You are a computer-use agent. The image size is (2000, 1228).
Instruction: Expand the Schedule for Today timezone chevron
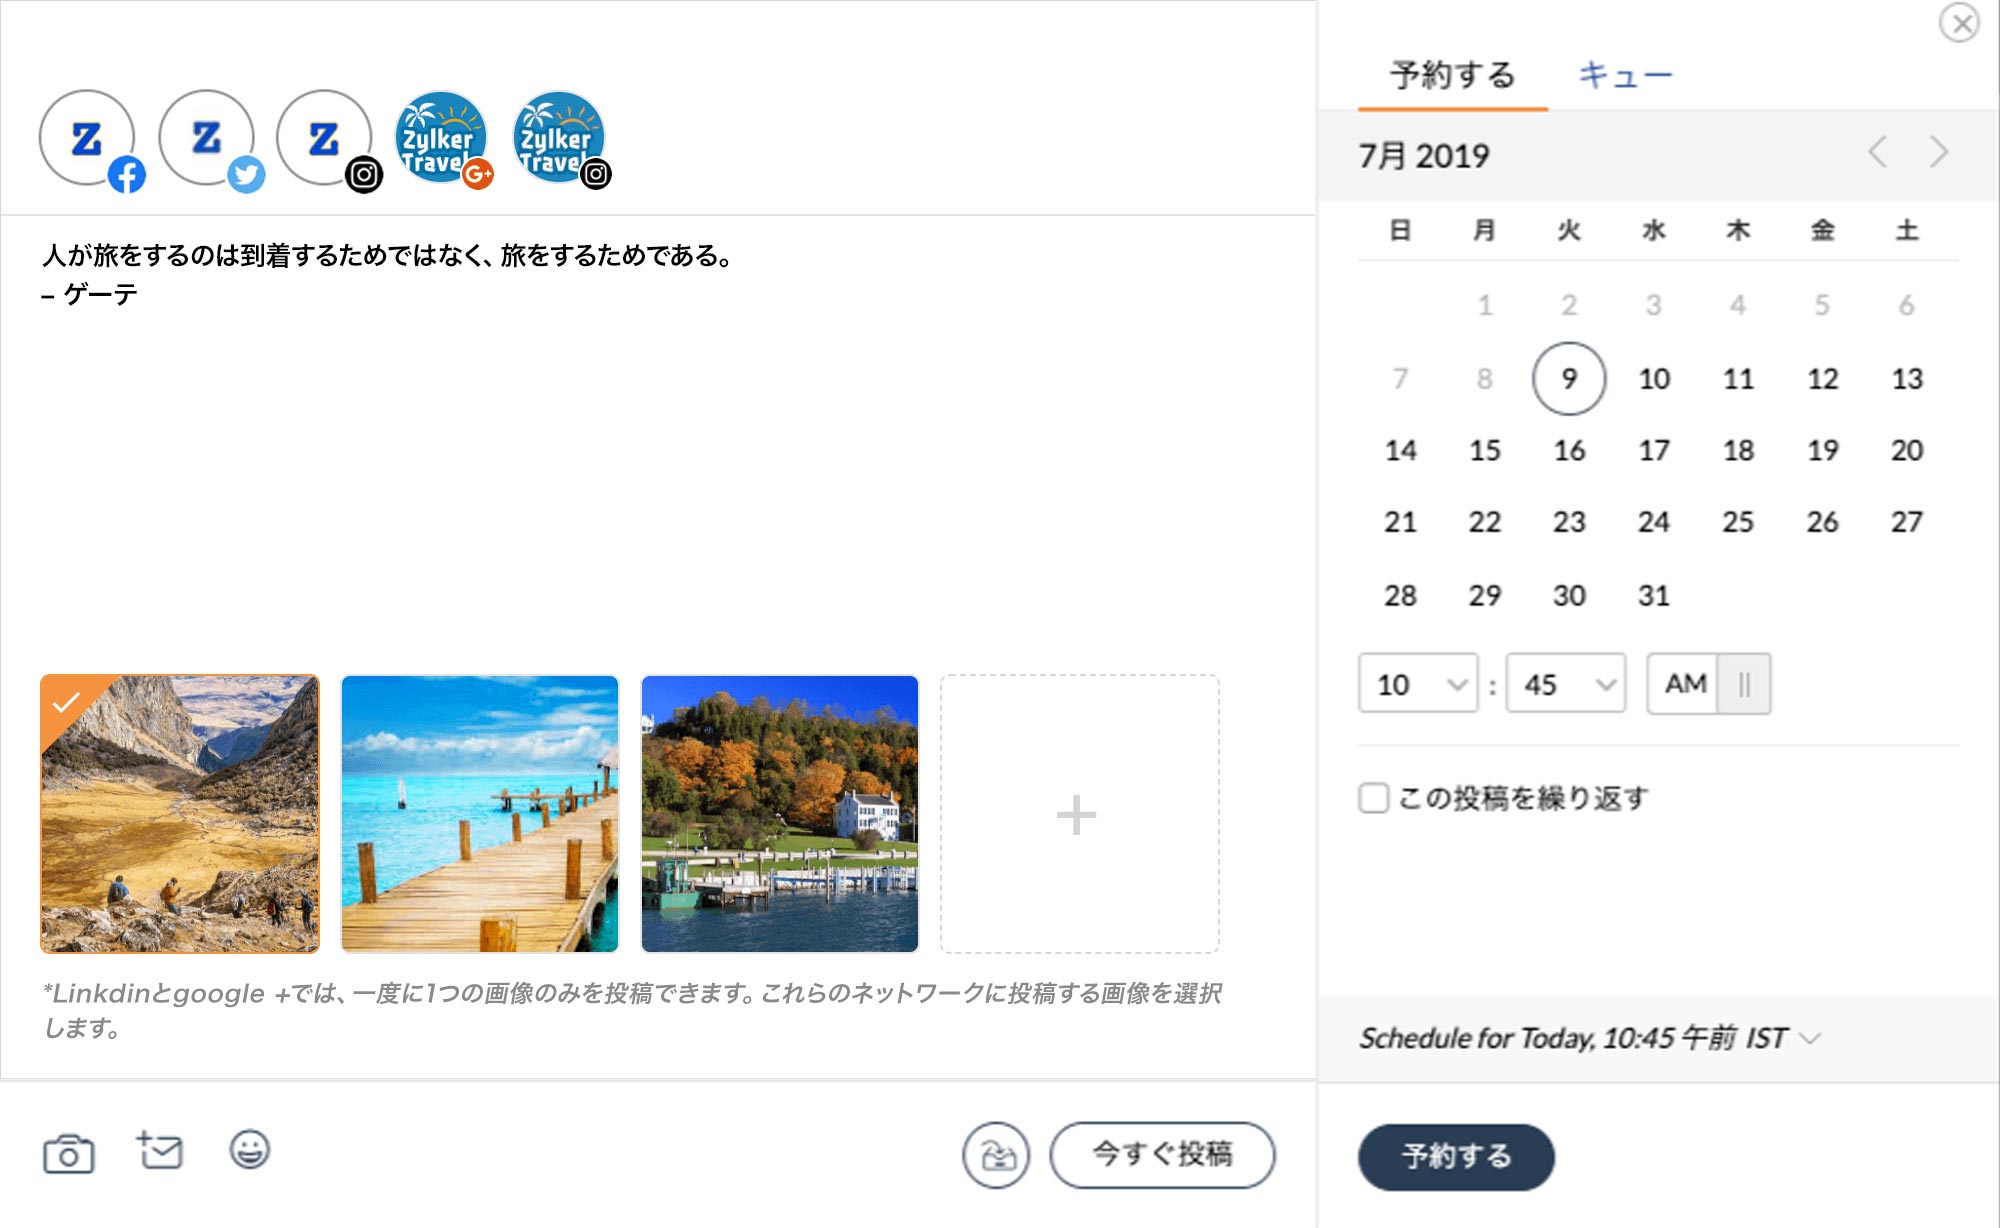1810,1039
